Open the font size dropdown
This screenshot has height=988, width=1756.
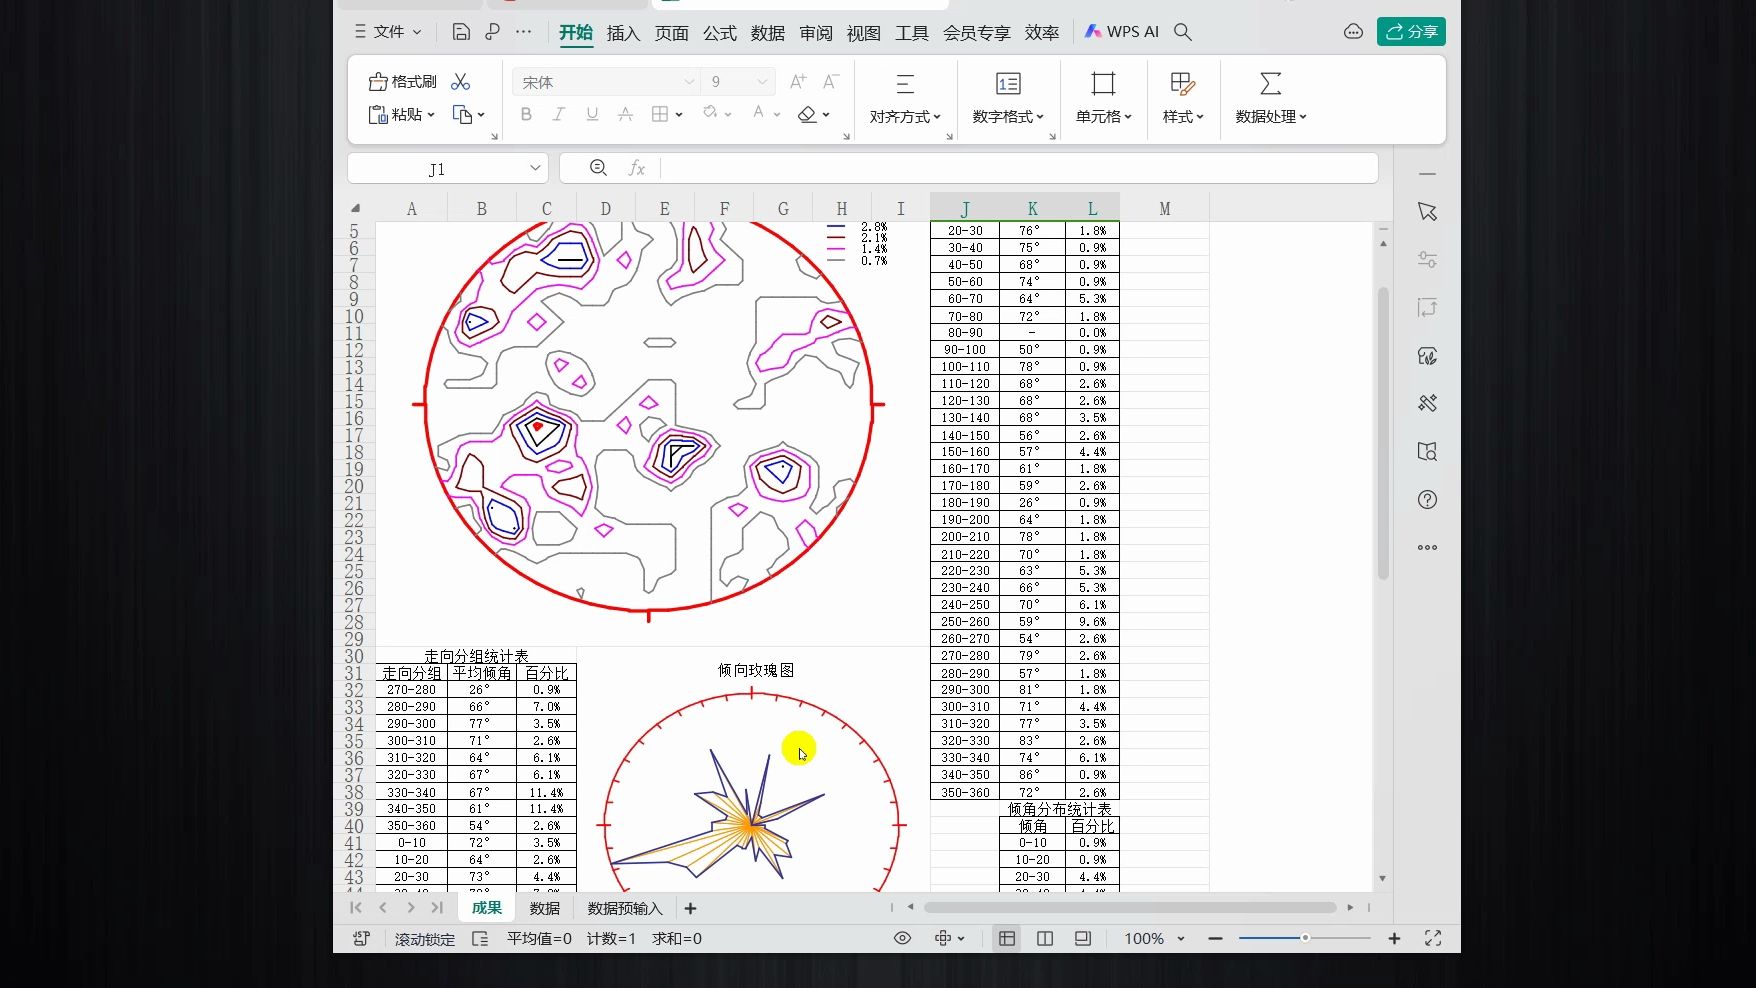[762, 82]
